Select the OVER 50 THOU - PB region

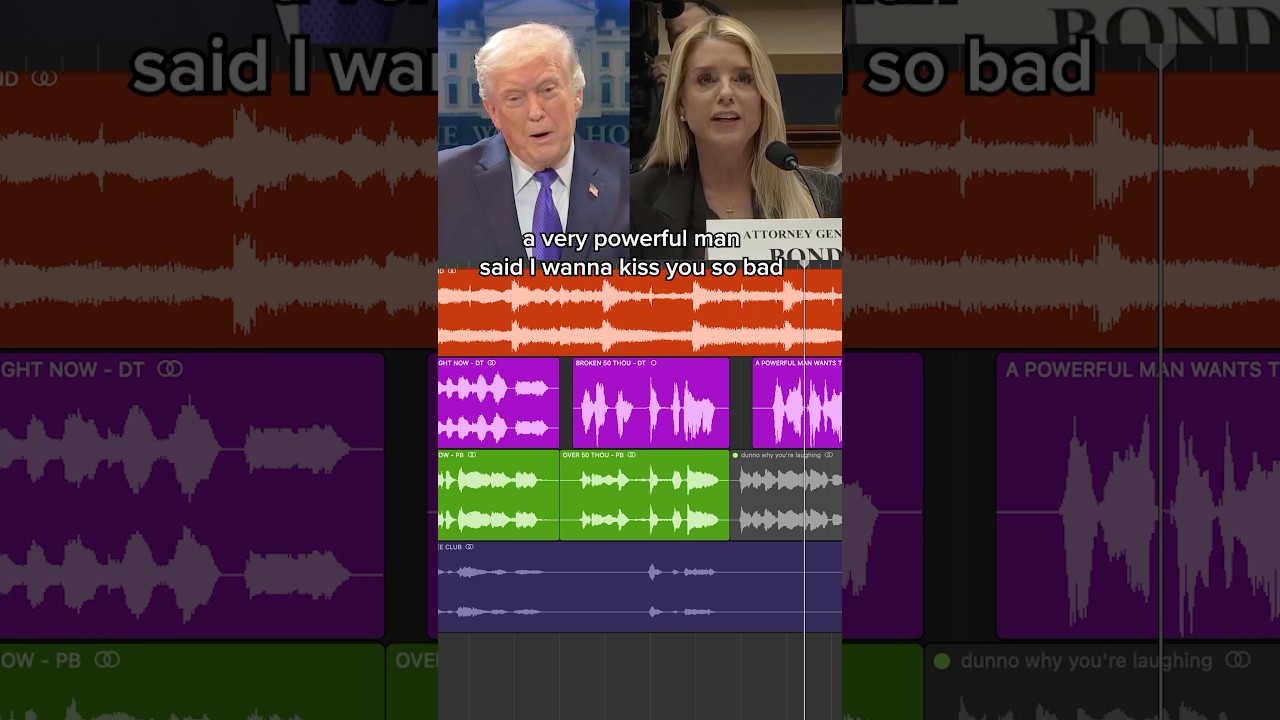coord(644,495)
